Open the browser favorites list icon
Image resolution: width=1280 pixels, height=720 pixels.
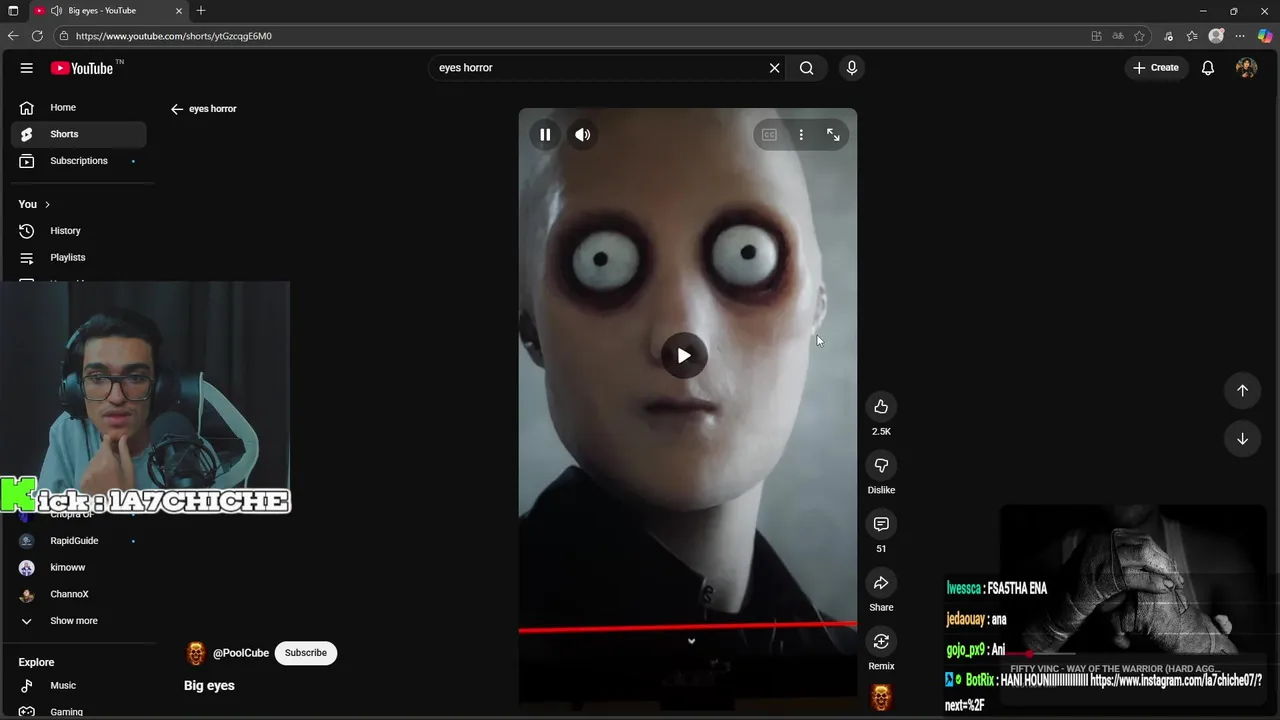click(1192, 36)
